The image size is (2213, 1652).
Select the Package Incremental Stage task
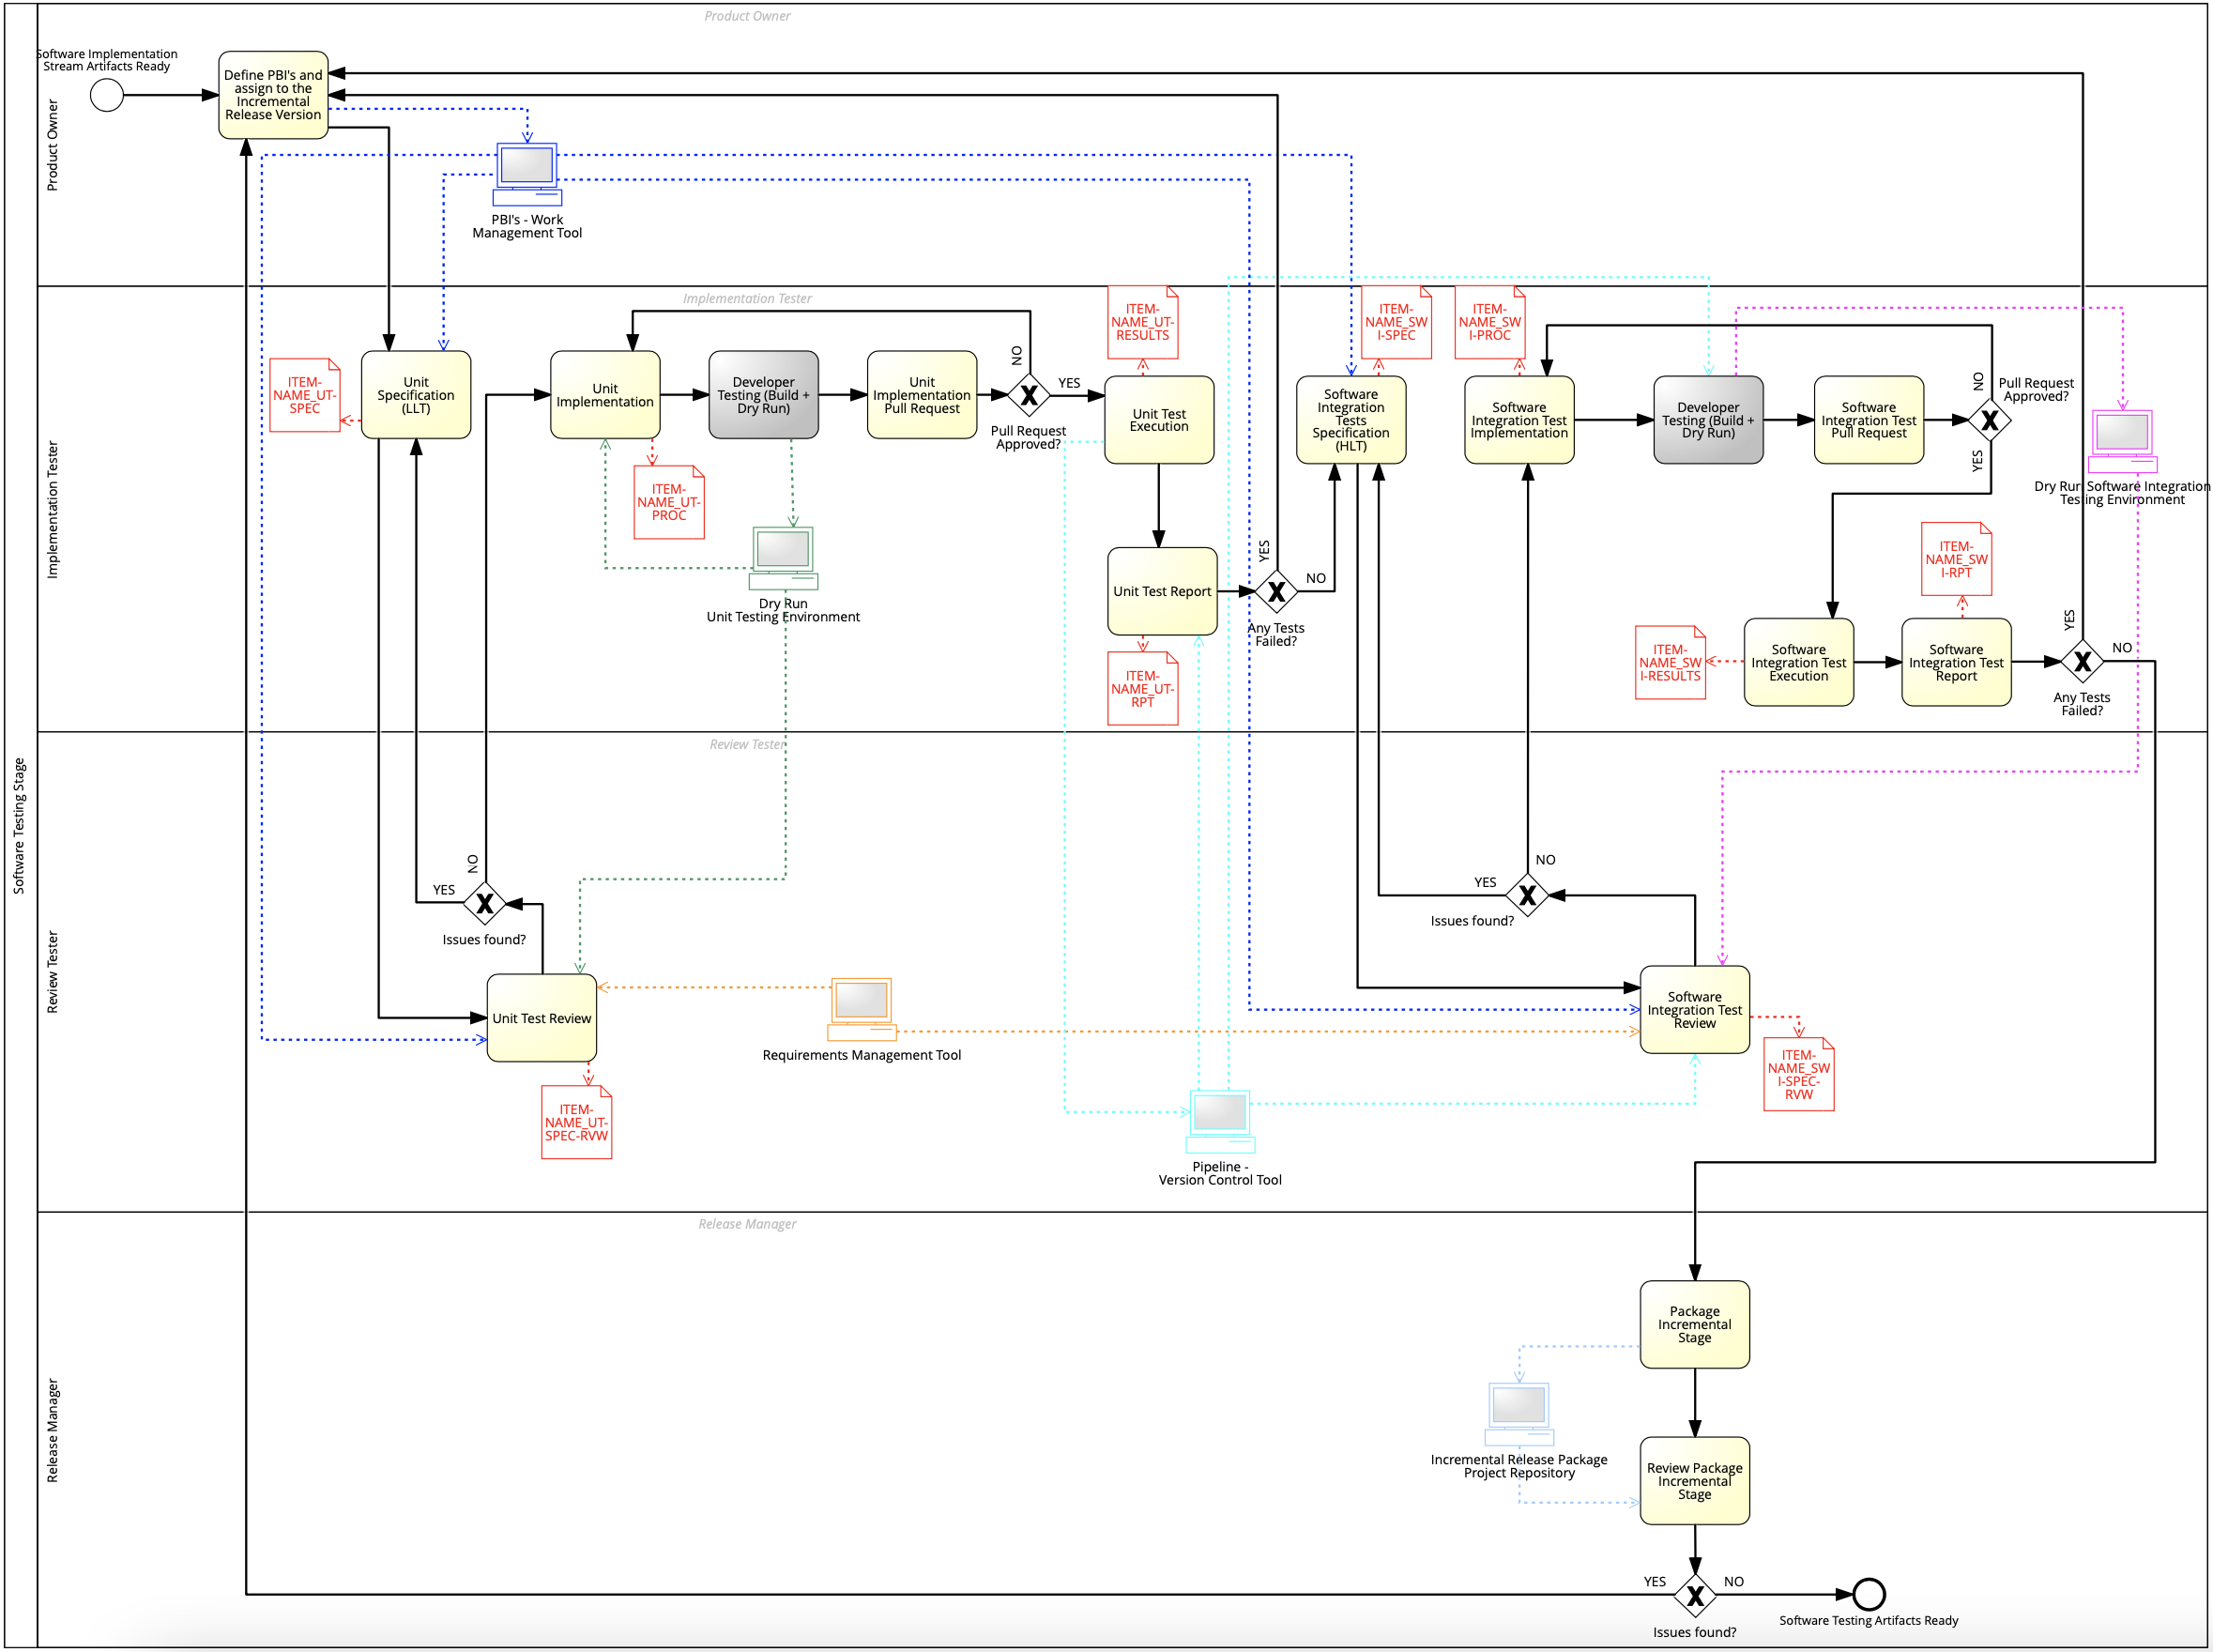click(1694, 1324)
